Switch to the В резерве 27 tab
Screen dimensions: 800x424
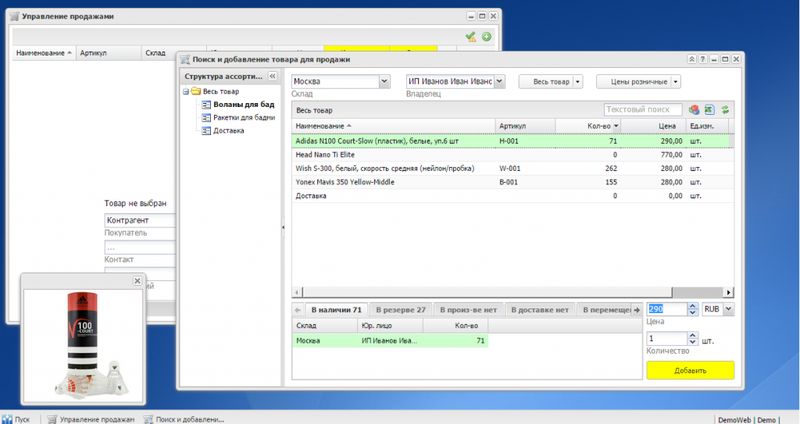[x=401, y=310]
